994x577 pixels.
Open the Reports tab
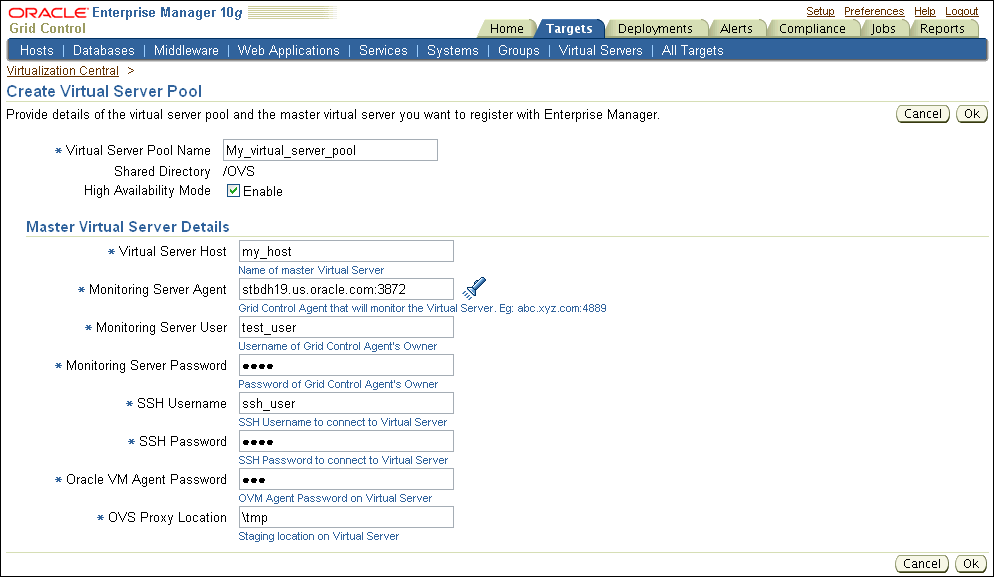point(943,28)
